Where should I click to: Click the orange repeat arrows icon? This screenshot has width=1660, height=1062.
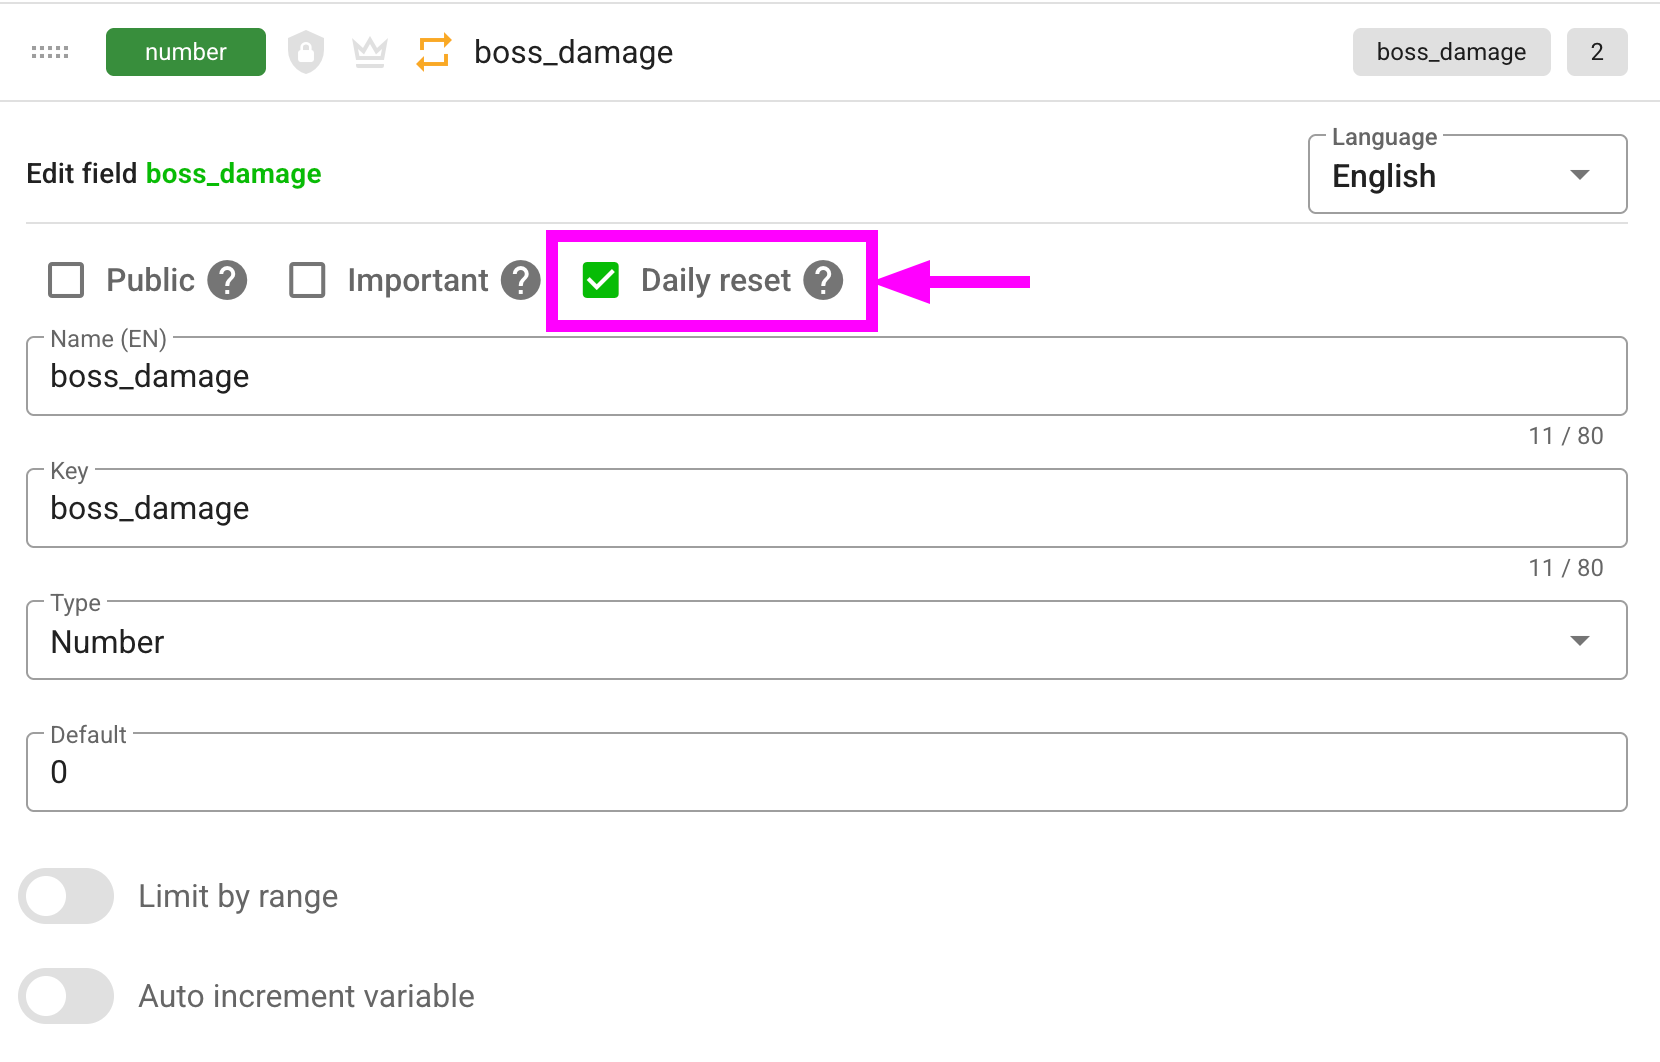pos(434,52)
